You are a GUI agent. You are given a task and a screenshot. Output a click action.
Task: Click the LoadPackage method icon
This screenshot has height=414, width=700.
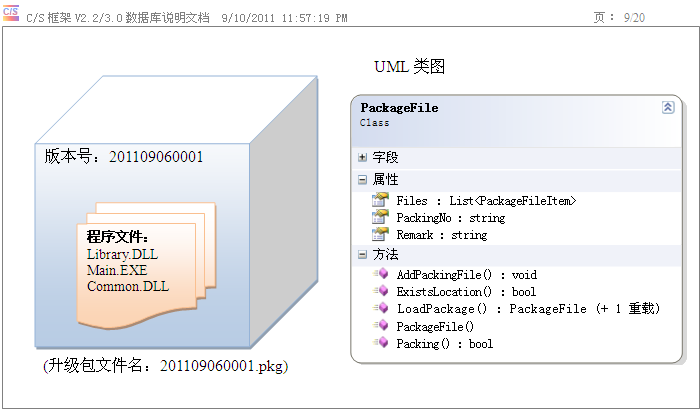[380, 309]
